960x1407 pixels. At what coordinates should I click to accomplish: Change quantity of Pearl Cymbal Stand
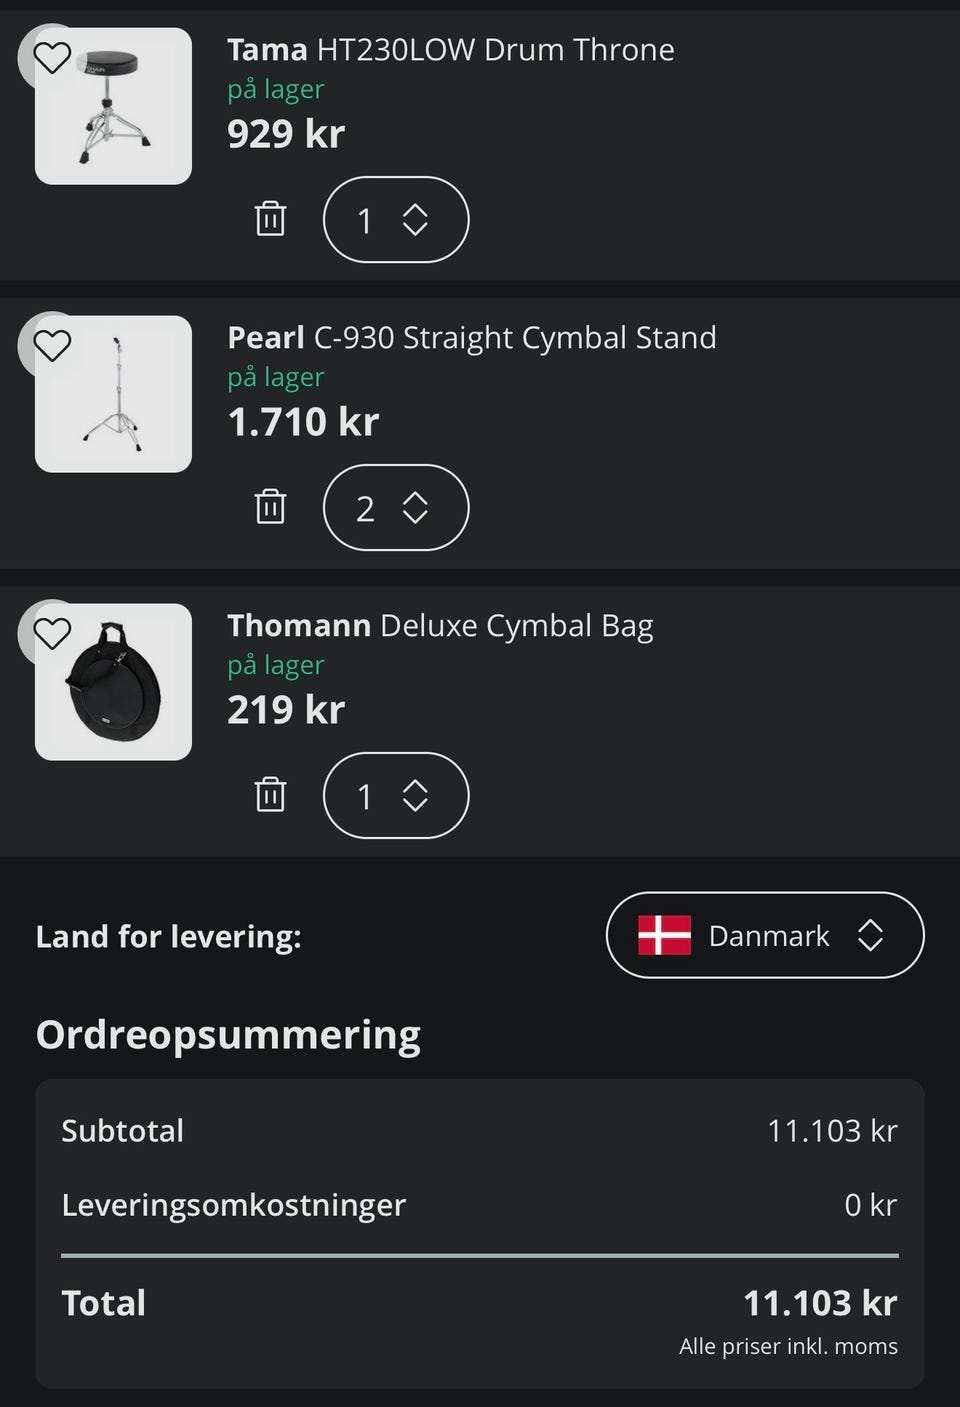coord(396,508)
